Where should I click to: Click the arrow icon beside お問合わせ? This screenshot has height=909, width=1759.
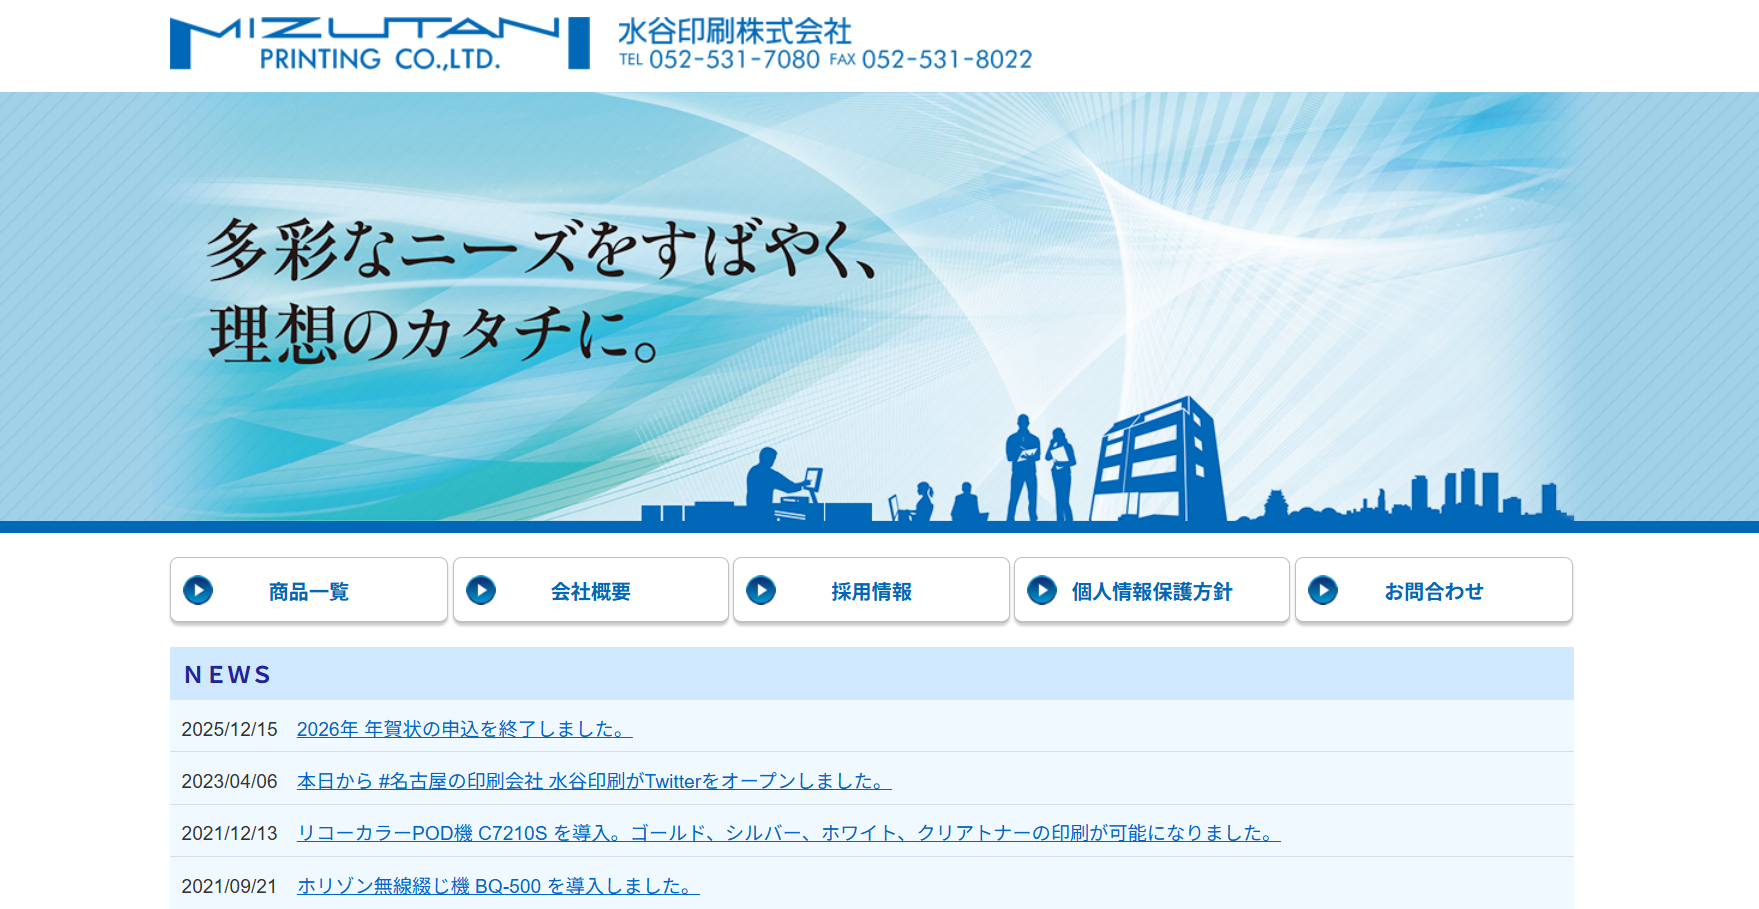click(x=1325, y=590)
